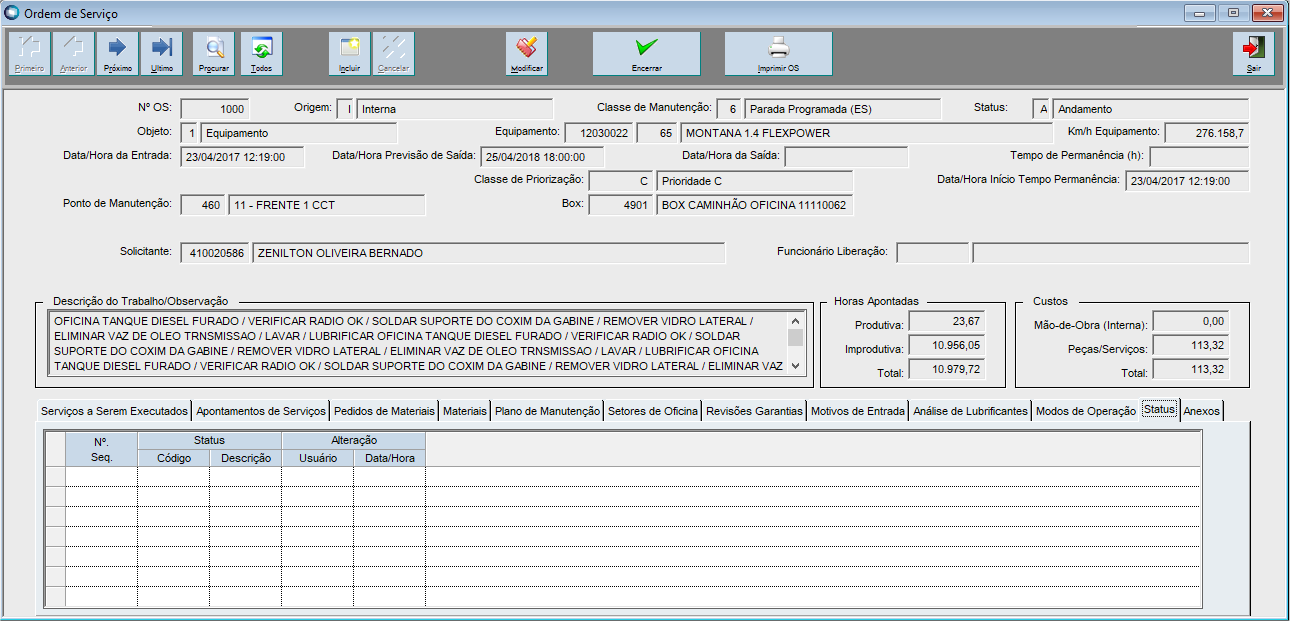Click equipment code field 12030022

(598, 133)
